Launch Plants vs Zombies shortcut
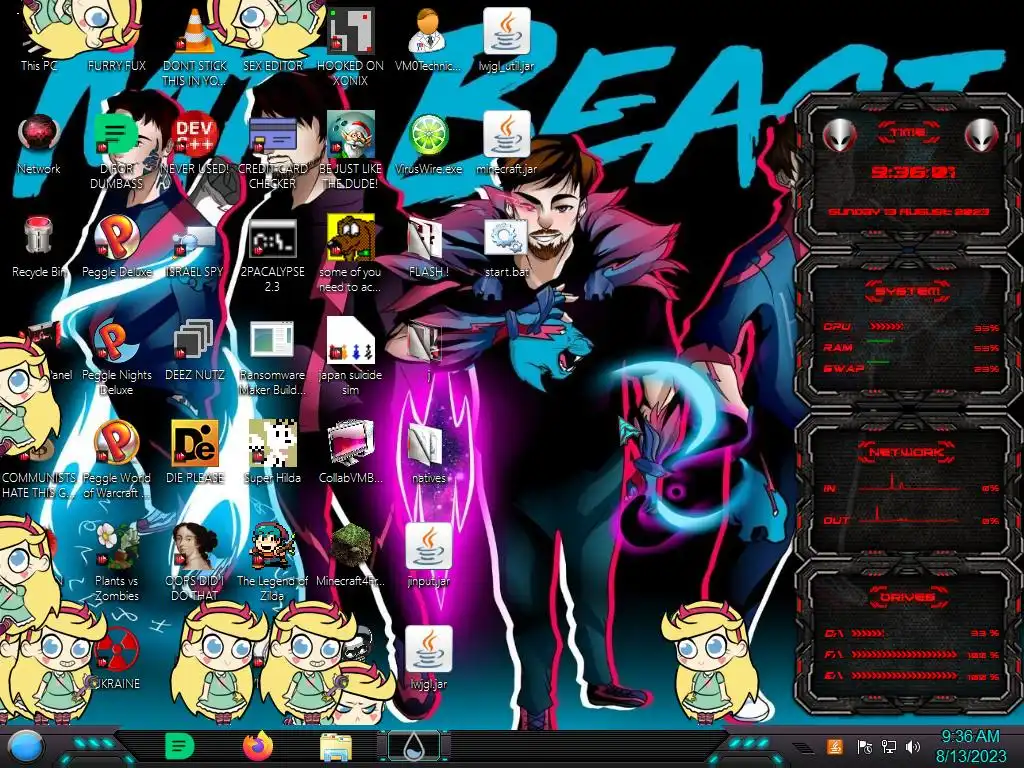 [116, 563]
